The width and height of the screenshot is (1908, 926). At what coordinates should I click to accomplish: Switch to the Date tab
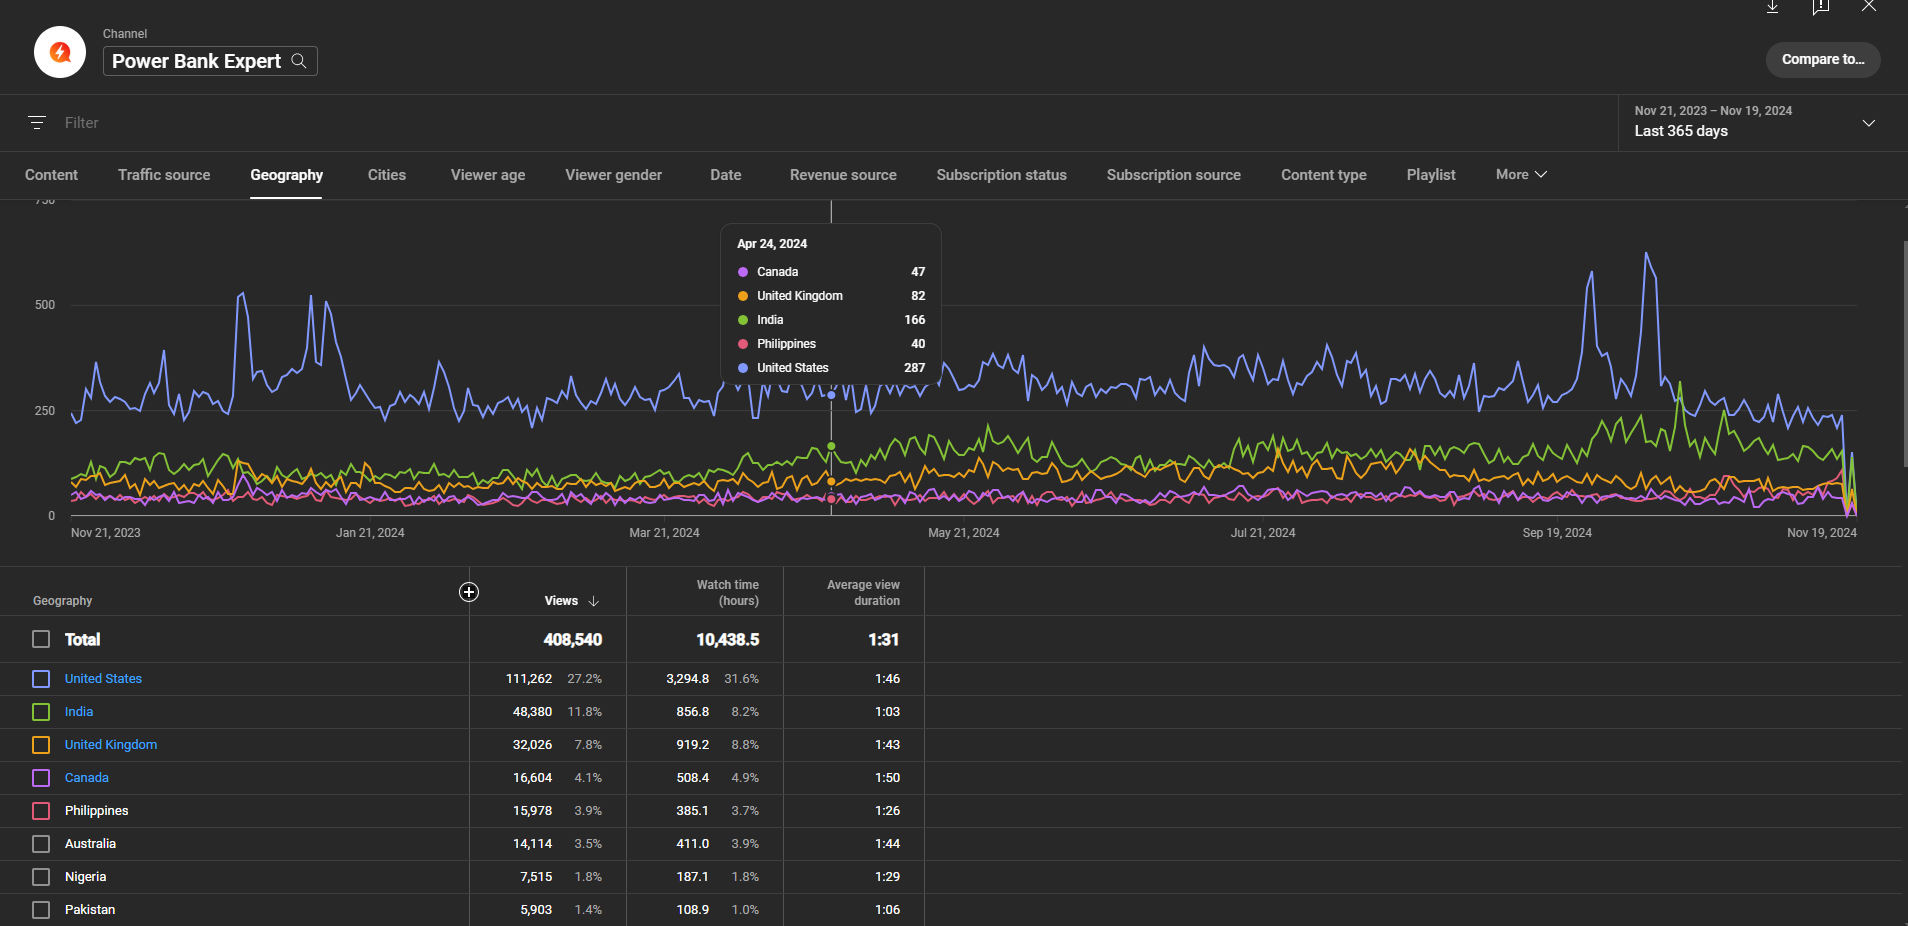(726, 175)
